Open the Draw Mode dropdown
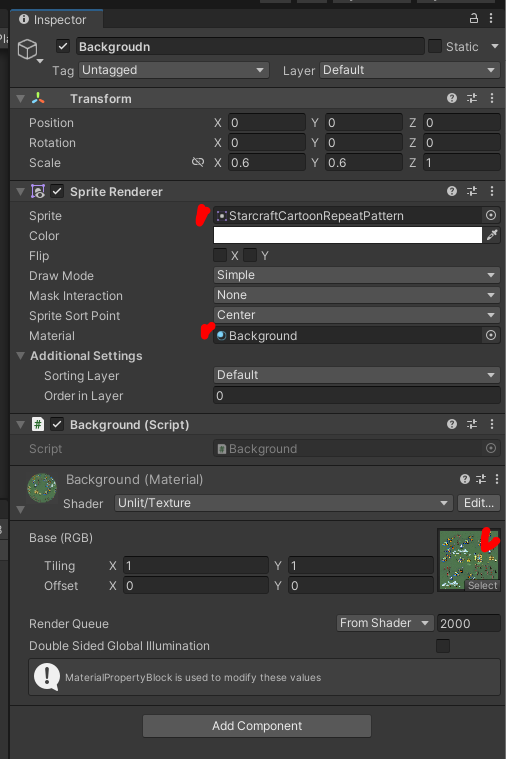This screenshot has width=506, height=759. pyautogui.click(x=356, y=275)
